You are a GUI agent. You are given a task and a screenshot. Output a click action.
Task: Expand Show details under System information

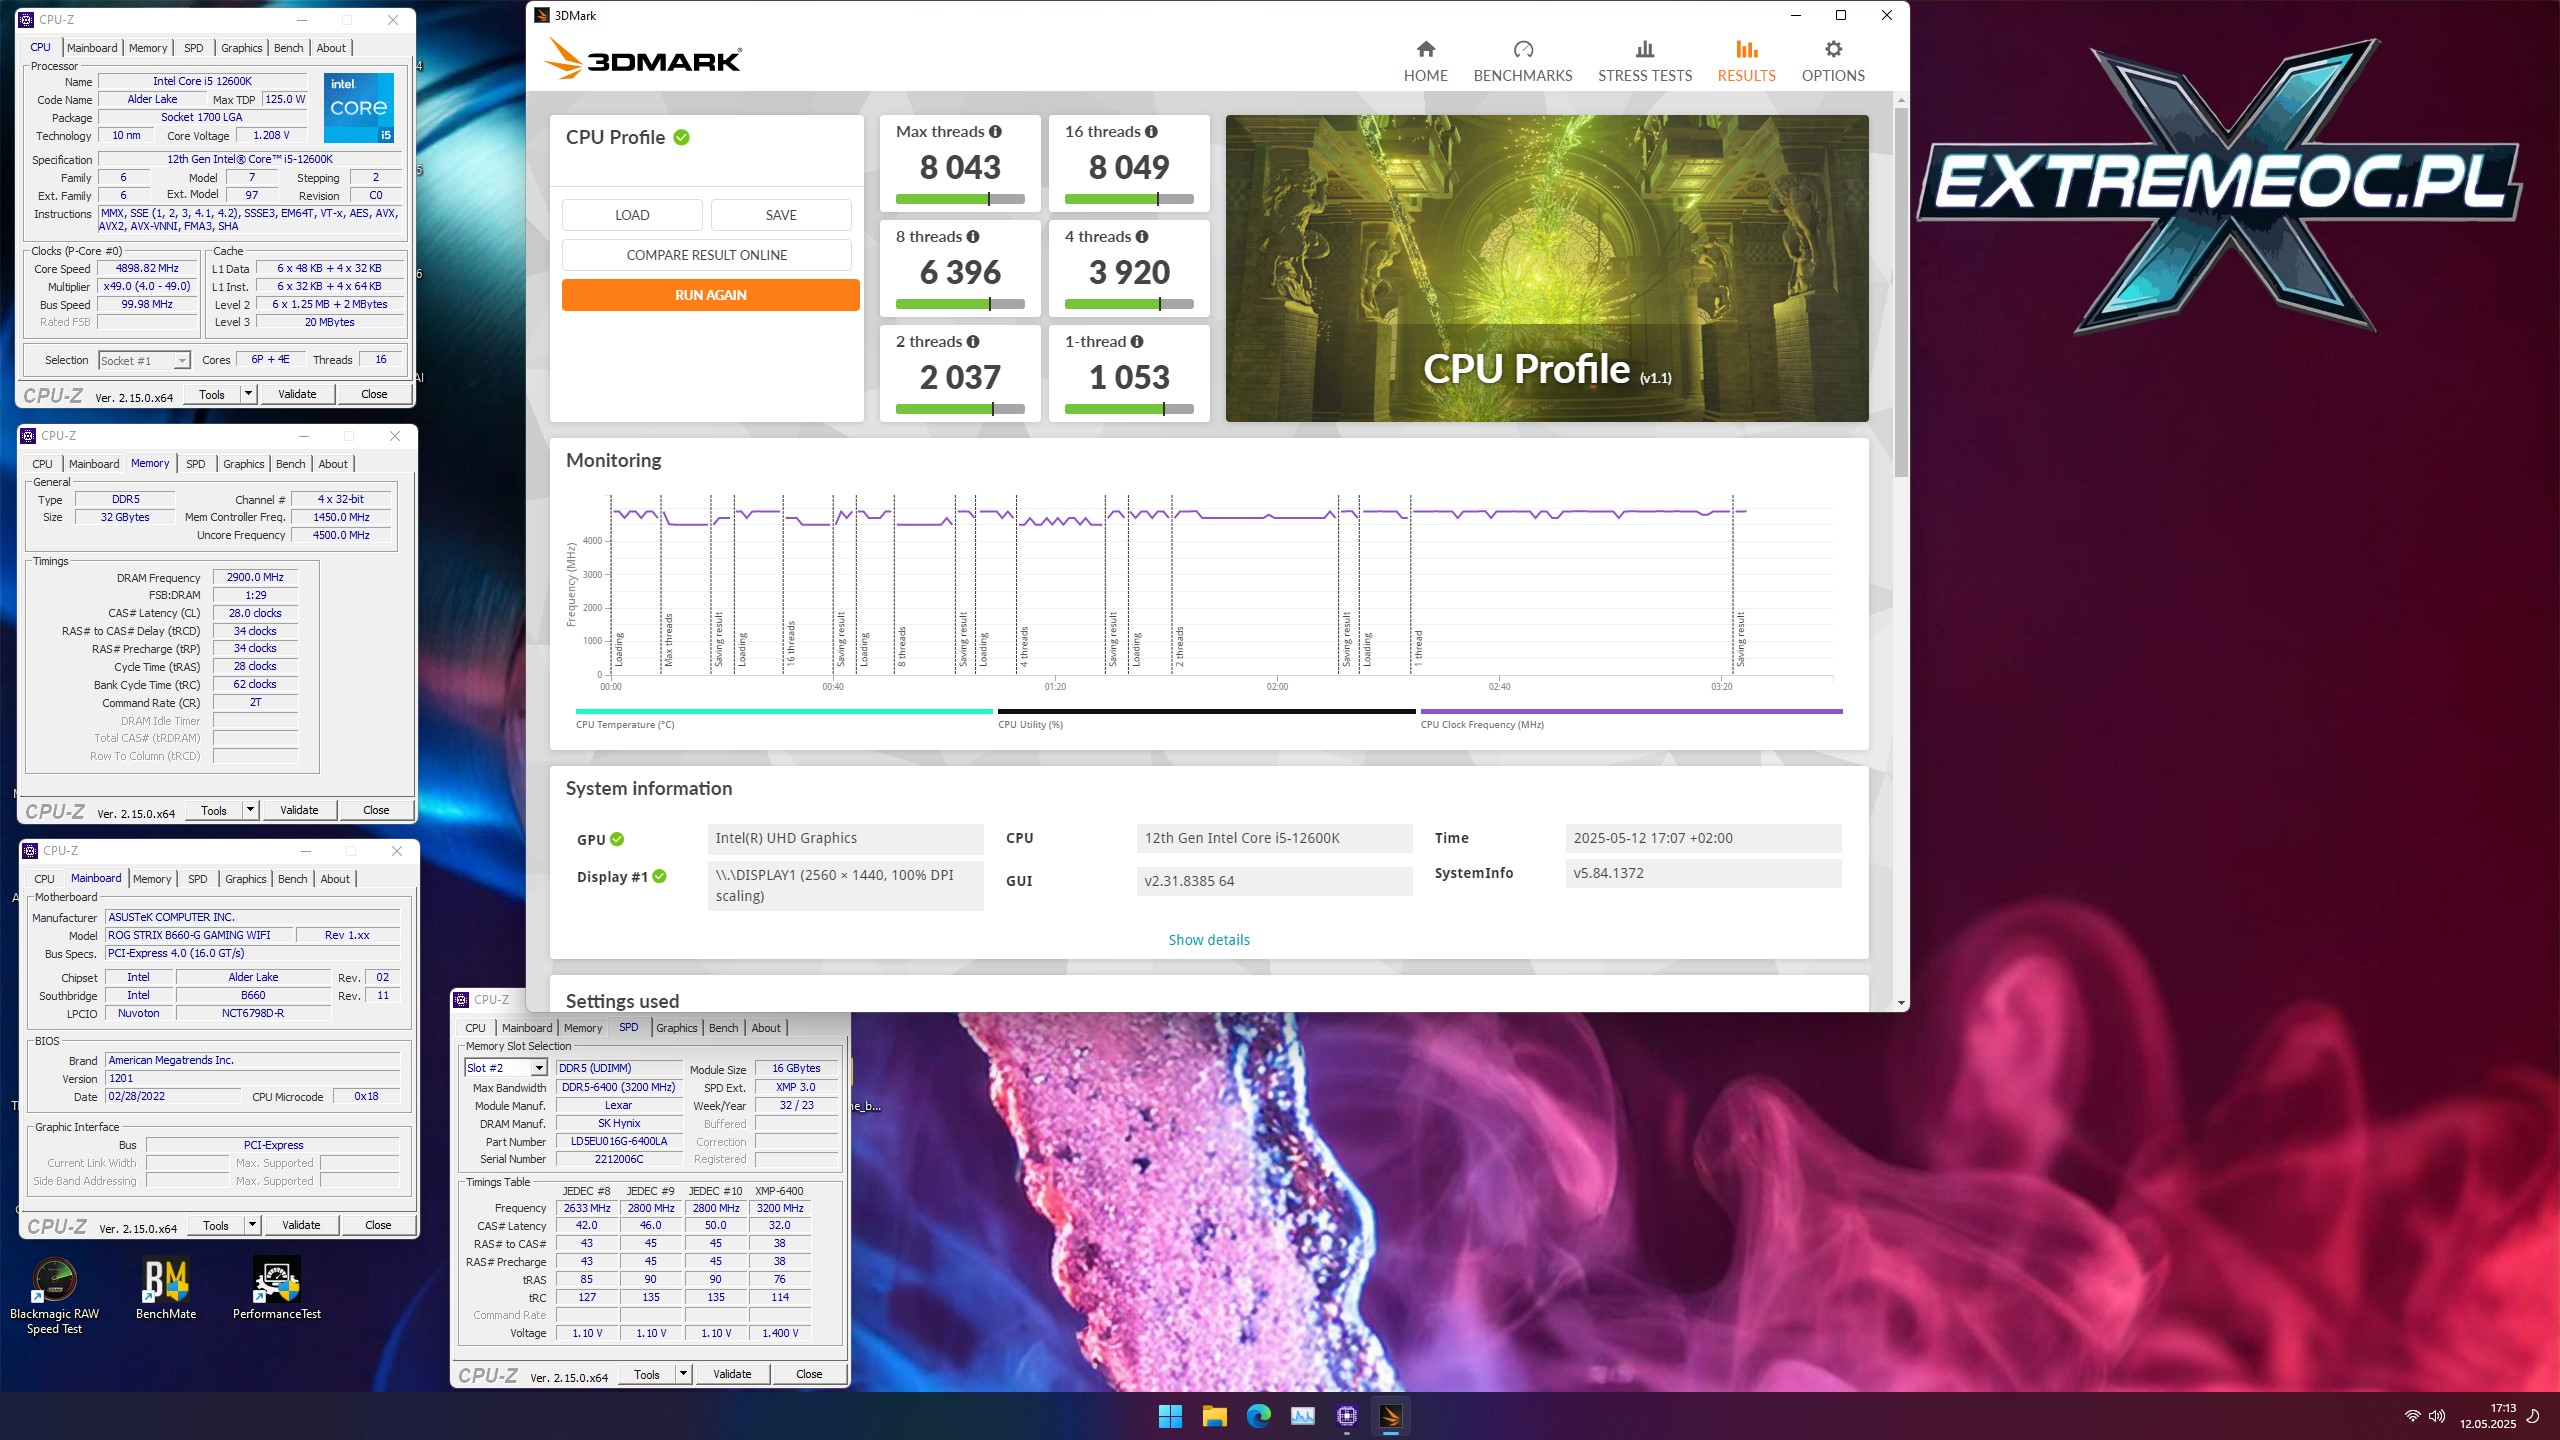[1208, 940]
